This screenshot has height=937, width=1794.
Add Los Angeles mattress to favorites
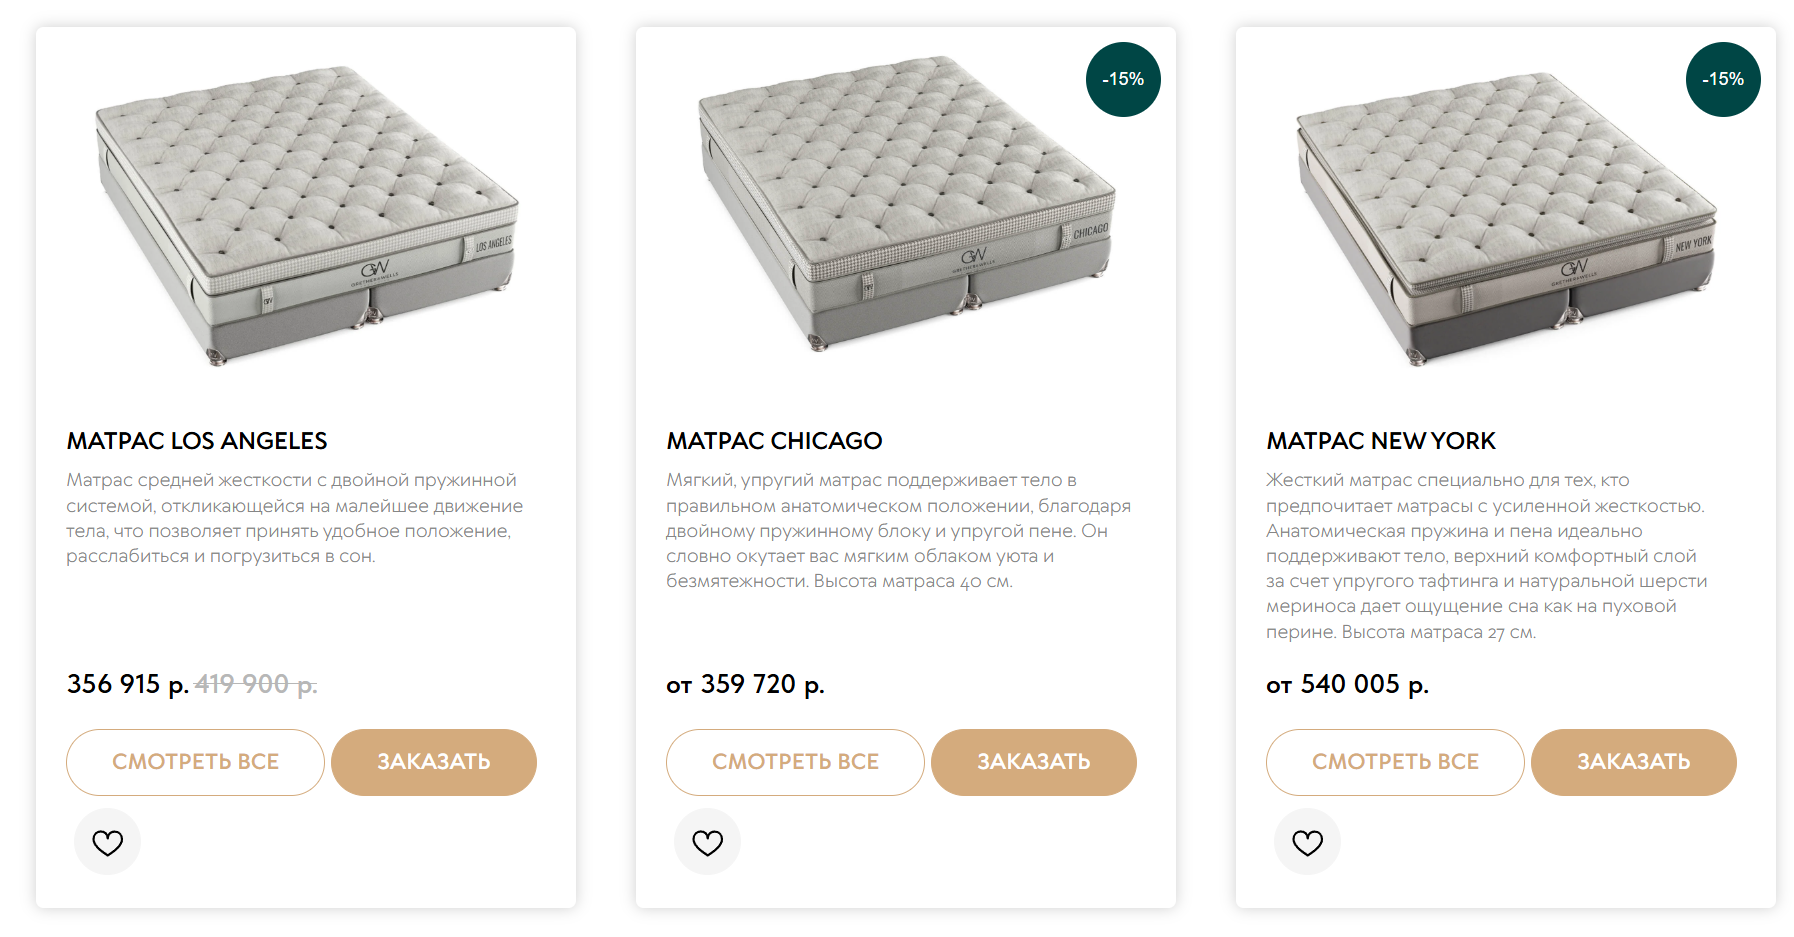[107, 842]
